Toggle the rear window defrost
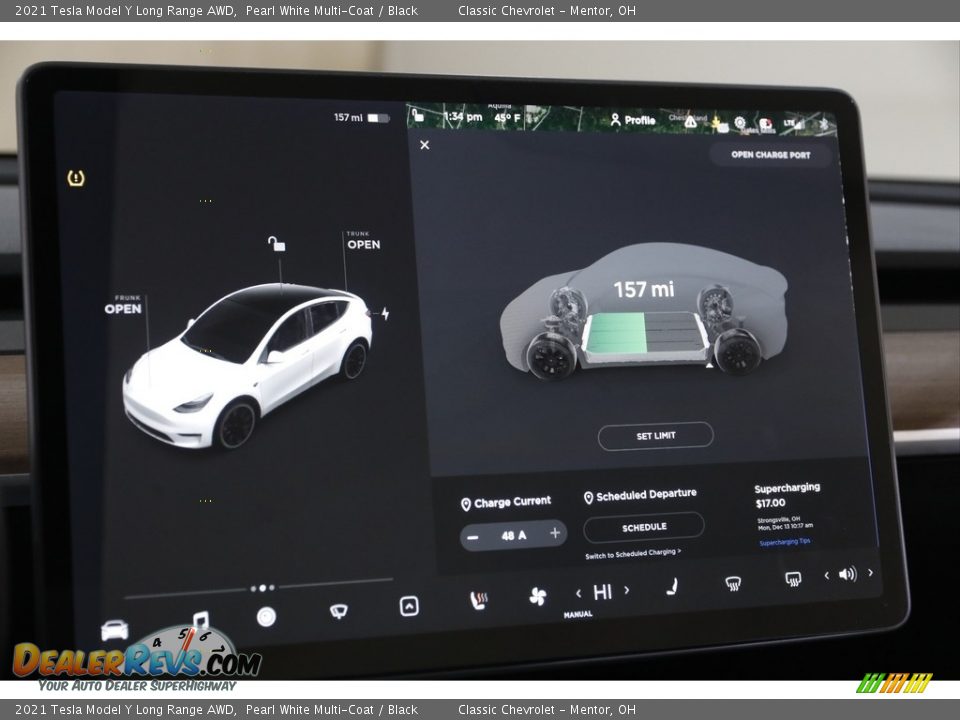The image size is (960, 720). pyautogui.click(x=793, y=578)
